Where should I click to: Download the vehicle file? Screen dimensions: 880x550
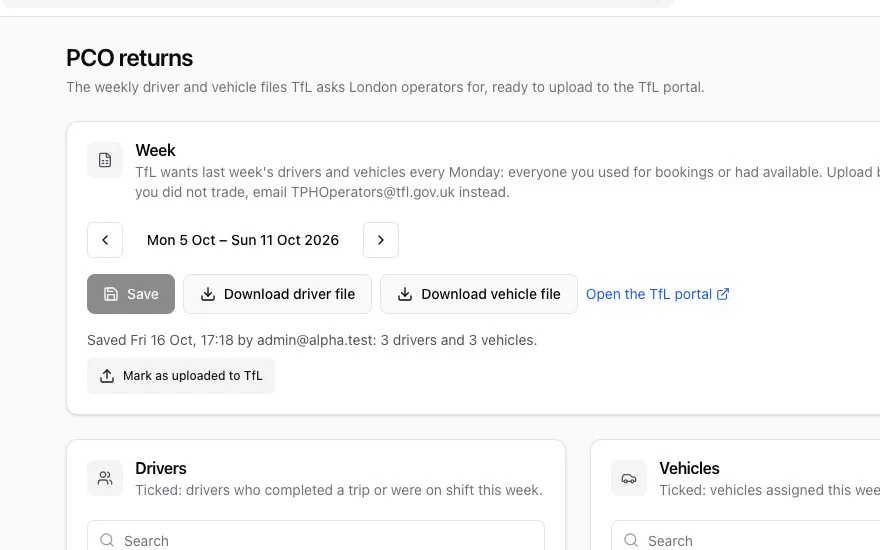[479, 294]
